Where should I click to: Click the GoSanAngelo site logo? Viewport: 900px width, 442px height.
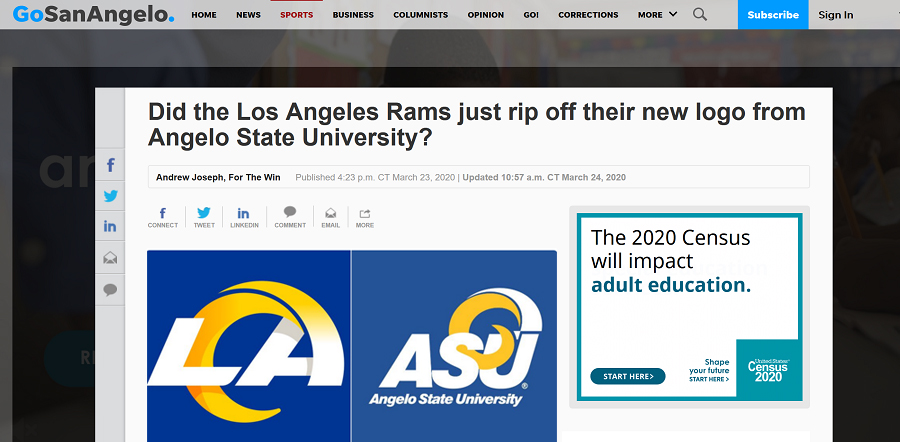94,14
